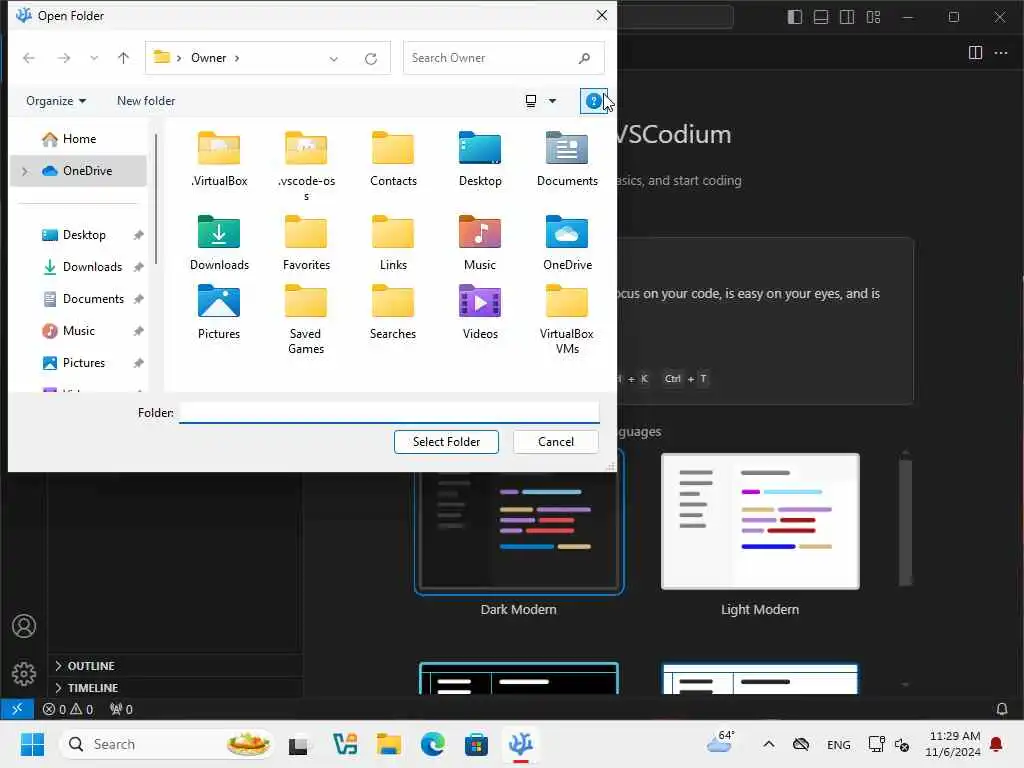Open remote window status bar icon

point(17,709)
